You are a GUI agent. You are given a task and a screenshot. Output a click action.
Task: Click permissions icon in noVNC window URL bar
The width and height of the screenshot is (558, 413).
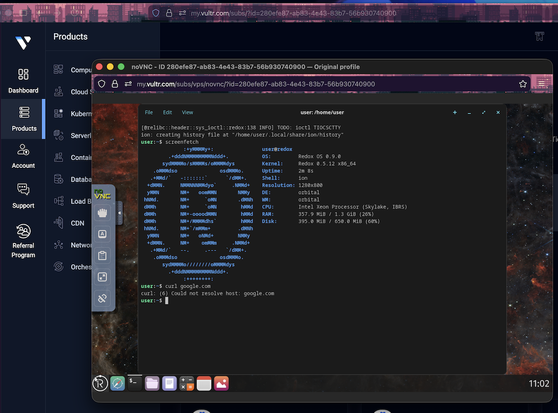coord(128,84)
